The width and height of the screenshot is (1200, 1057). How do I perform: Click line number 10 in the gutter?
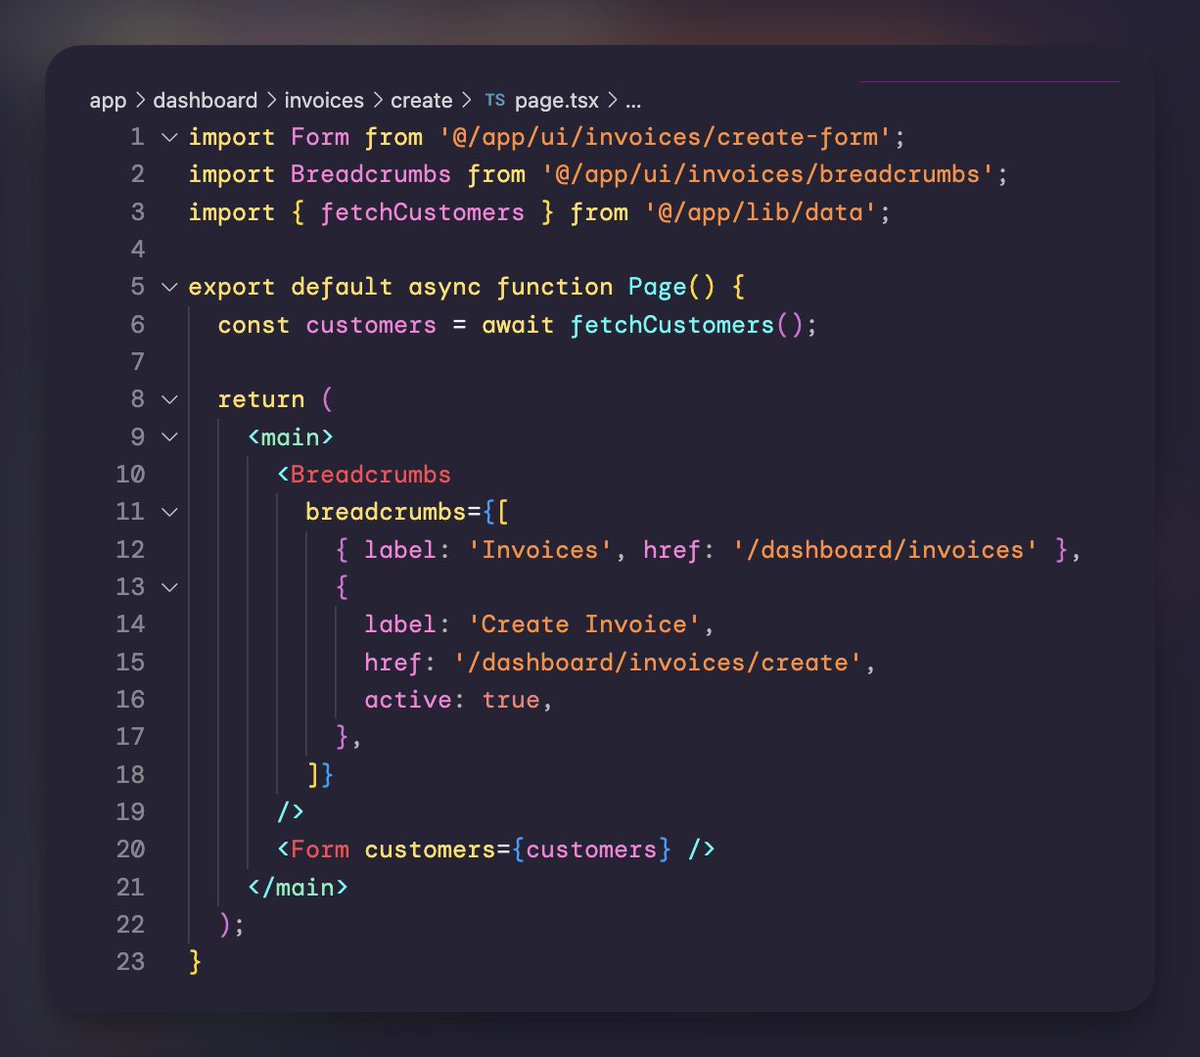pos(131,474)
